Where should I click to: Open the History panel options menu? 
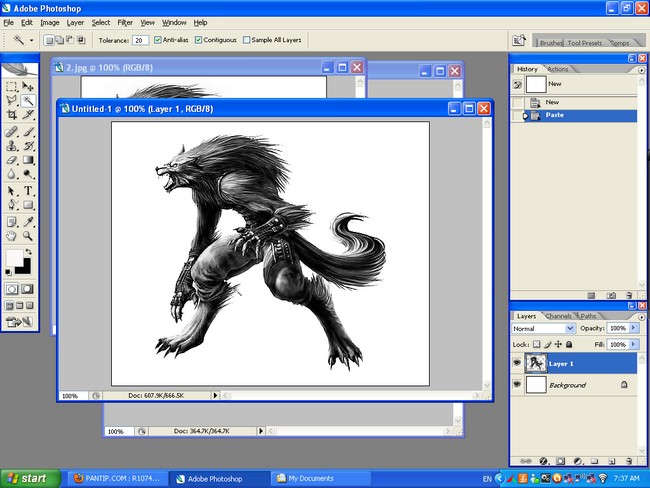click(642, 70)
